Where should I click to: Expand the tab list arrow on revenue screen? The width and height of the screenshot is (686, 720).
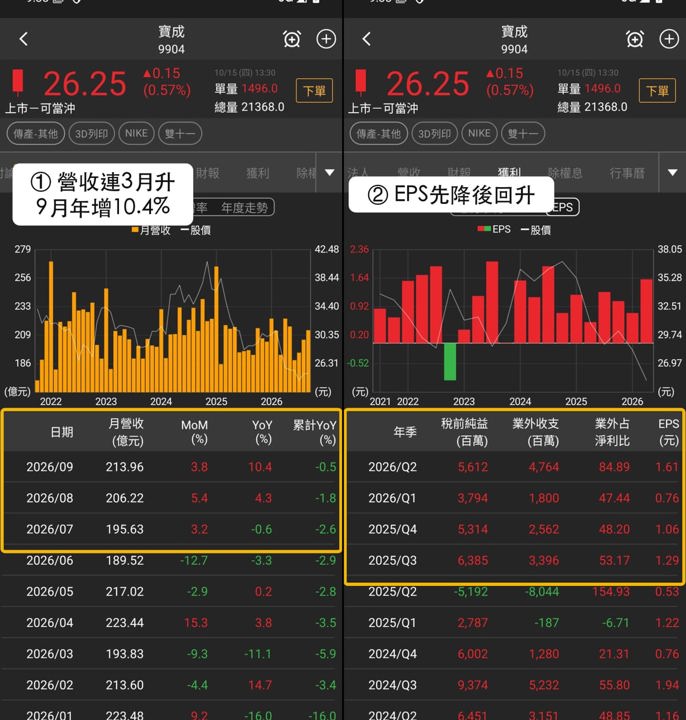(x=330, y=173)
